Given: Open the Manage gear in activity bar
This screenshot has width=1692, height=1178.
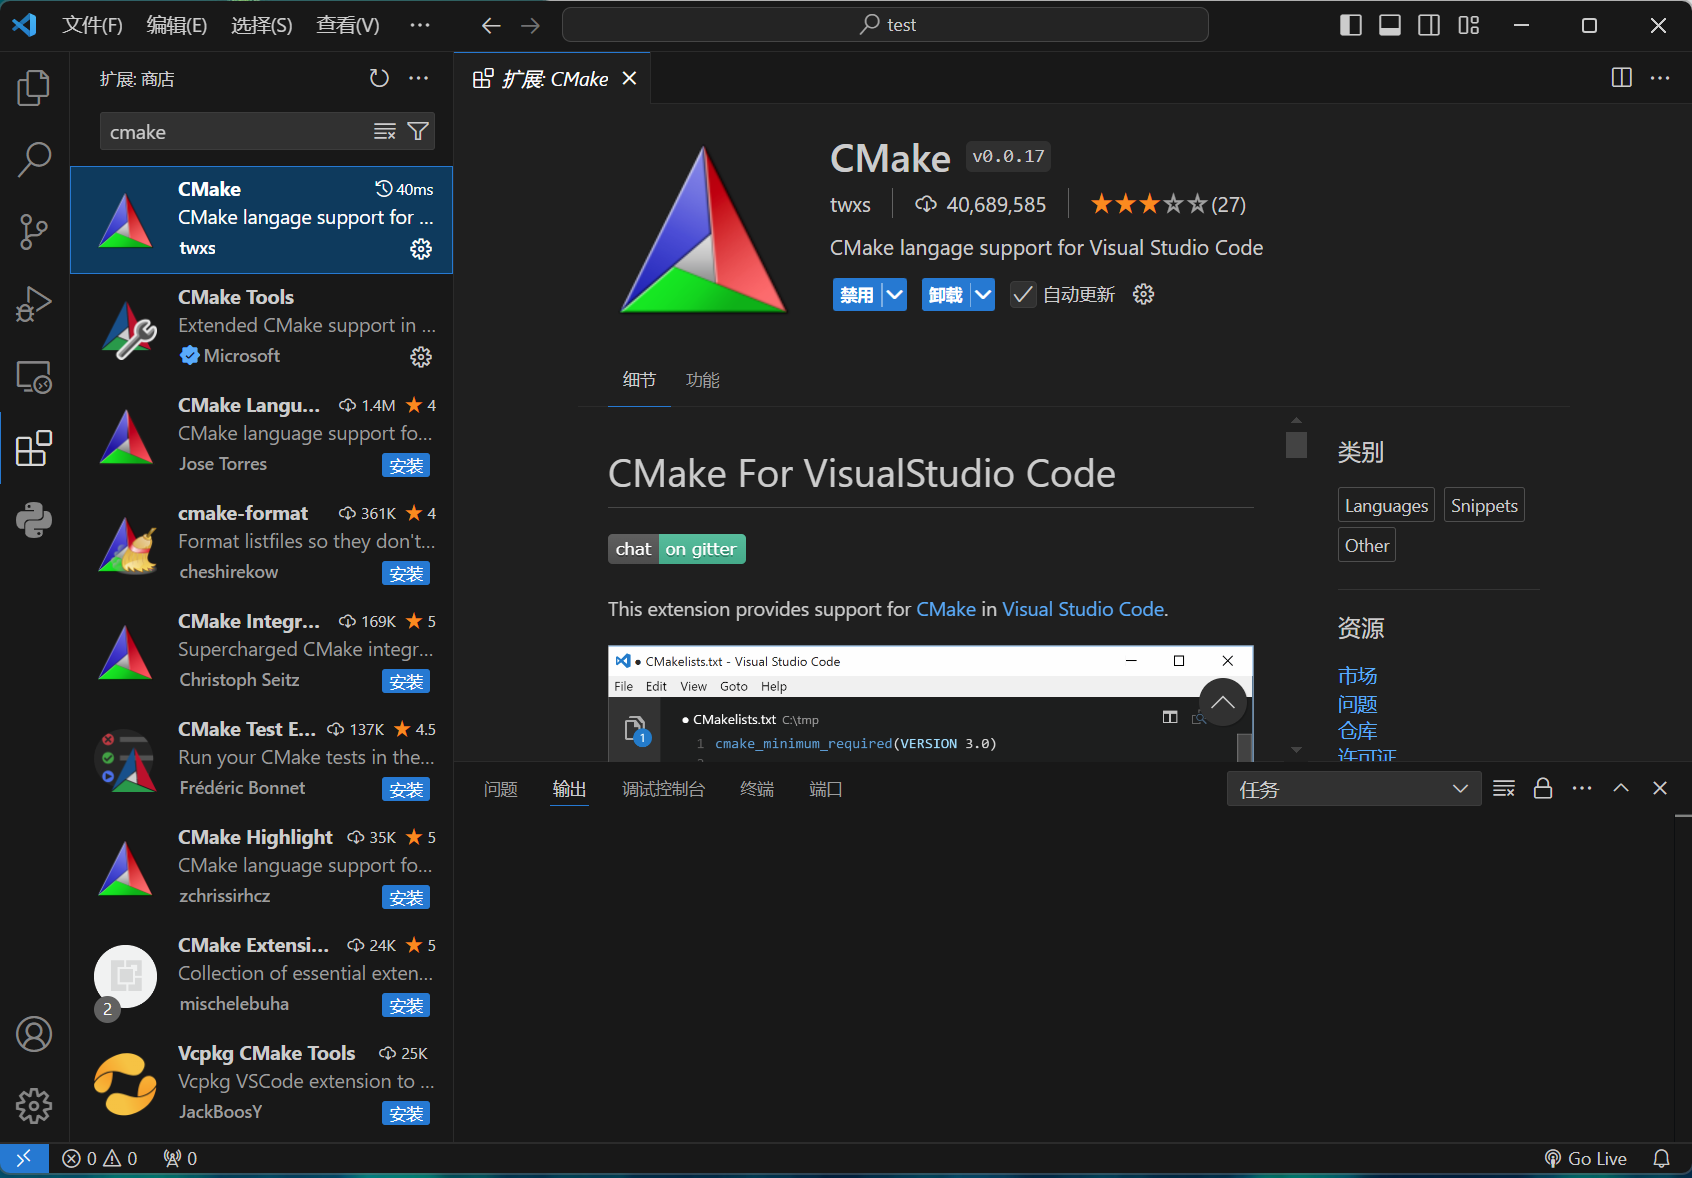Looking at the screenshot, I should [34, 1106].
